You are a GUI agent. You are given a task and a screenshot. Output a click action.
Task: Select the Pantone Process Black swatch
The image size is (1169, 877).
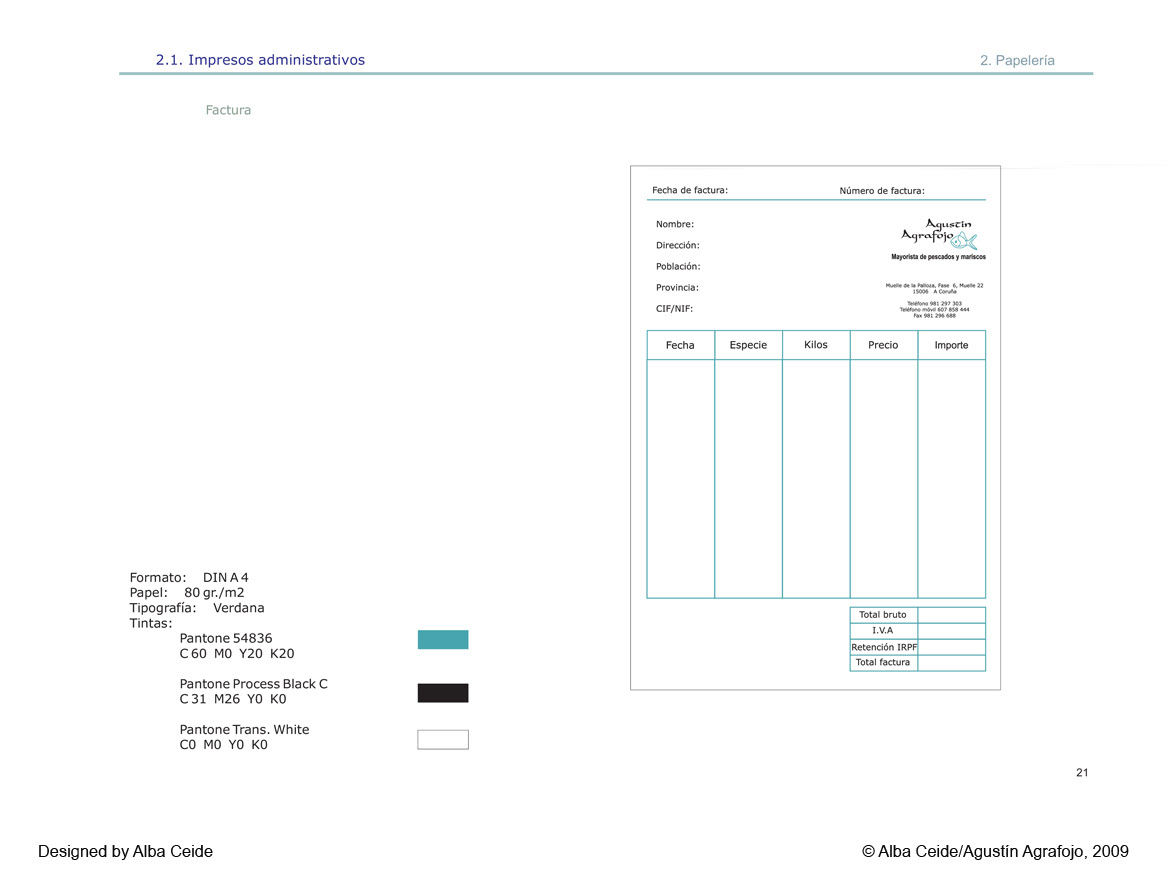click(x=443, y=693)
